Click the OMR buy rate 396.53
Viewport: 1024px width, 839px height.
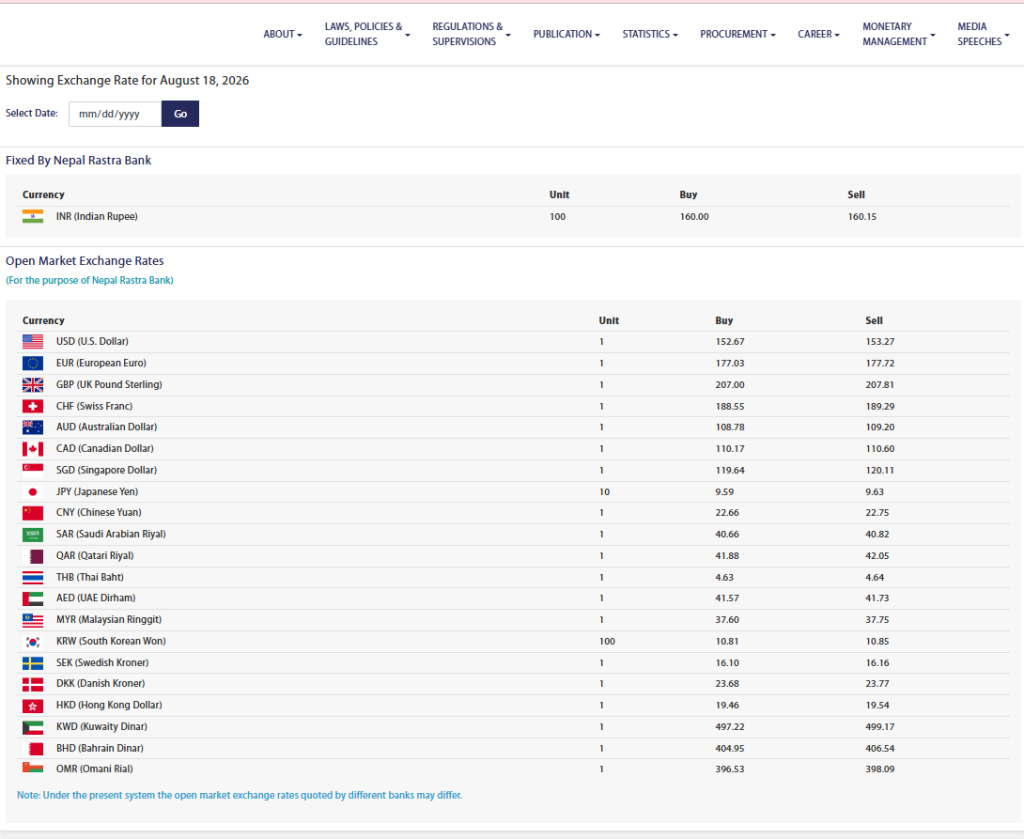729,769
